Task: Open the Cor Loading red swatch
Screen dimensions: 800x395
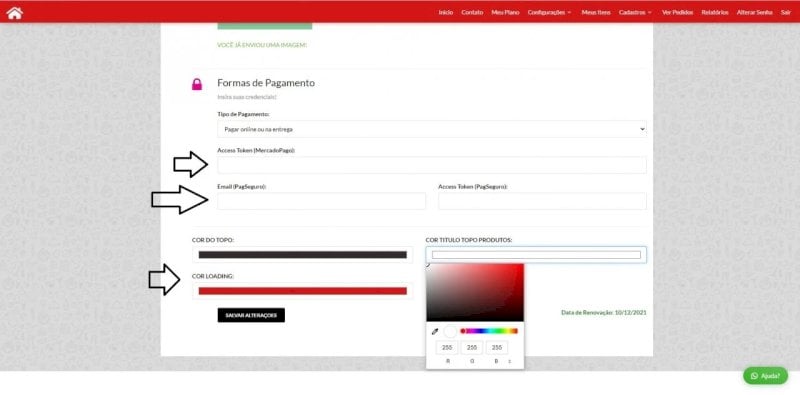Action: (303, 291)
